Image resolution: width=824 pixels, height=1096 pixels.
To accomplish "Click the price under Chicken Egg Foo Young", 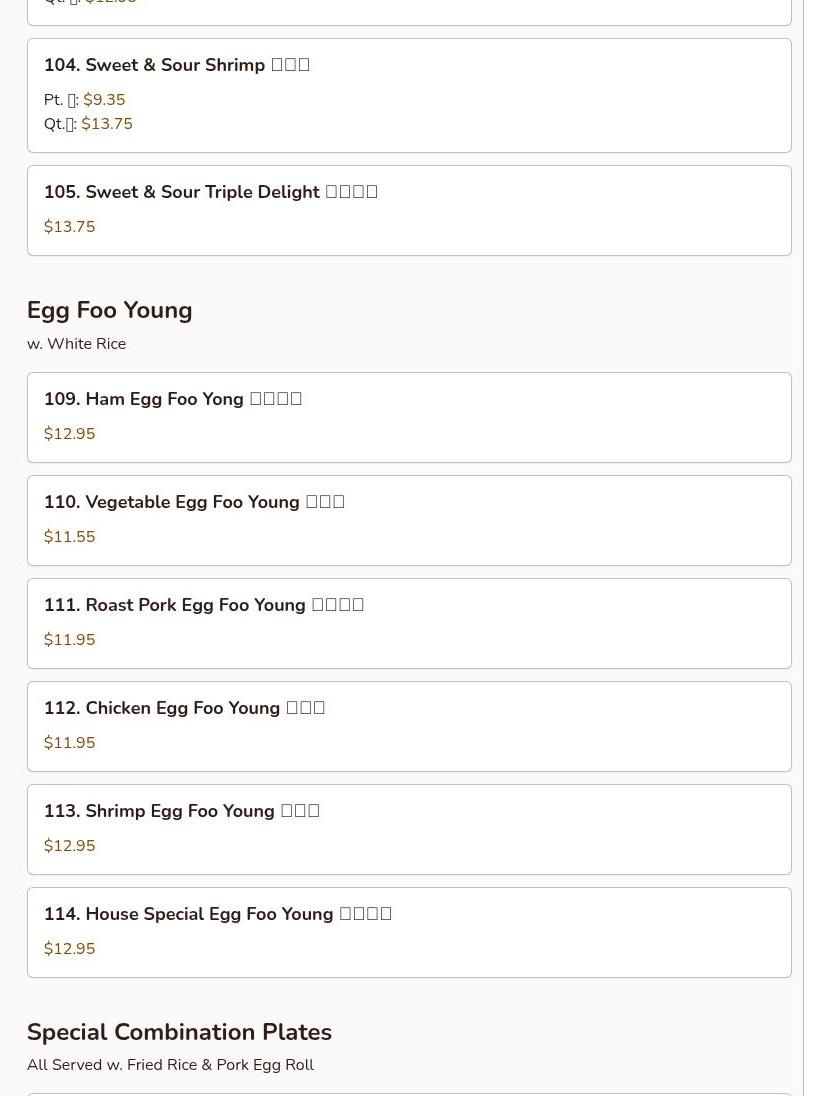I will [x=70, y=743].
